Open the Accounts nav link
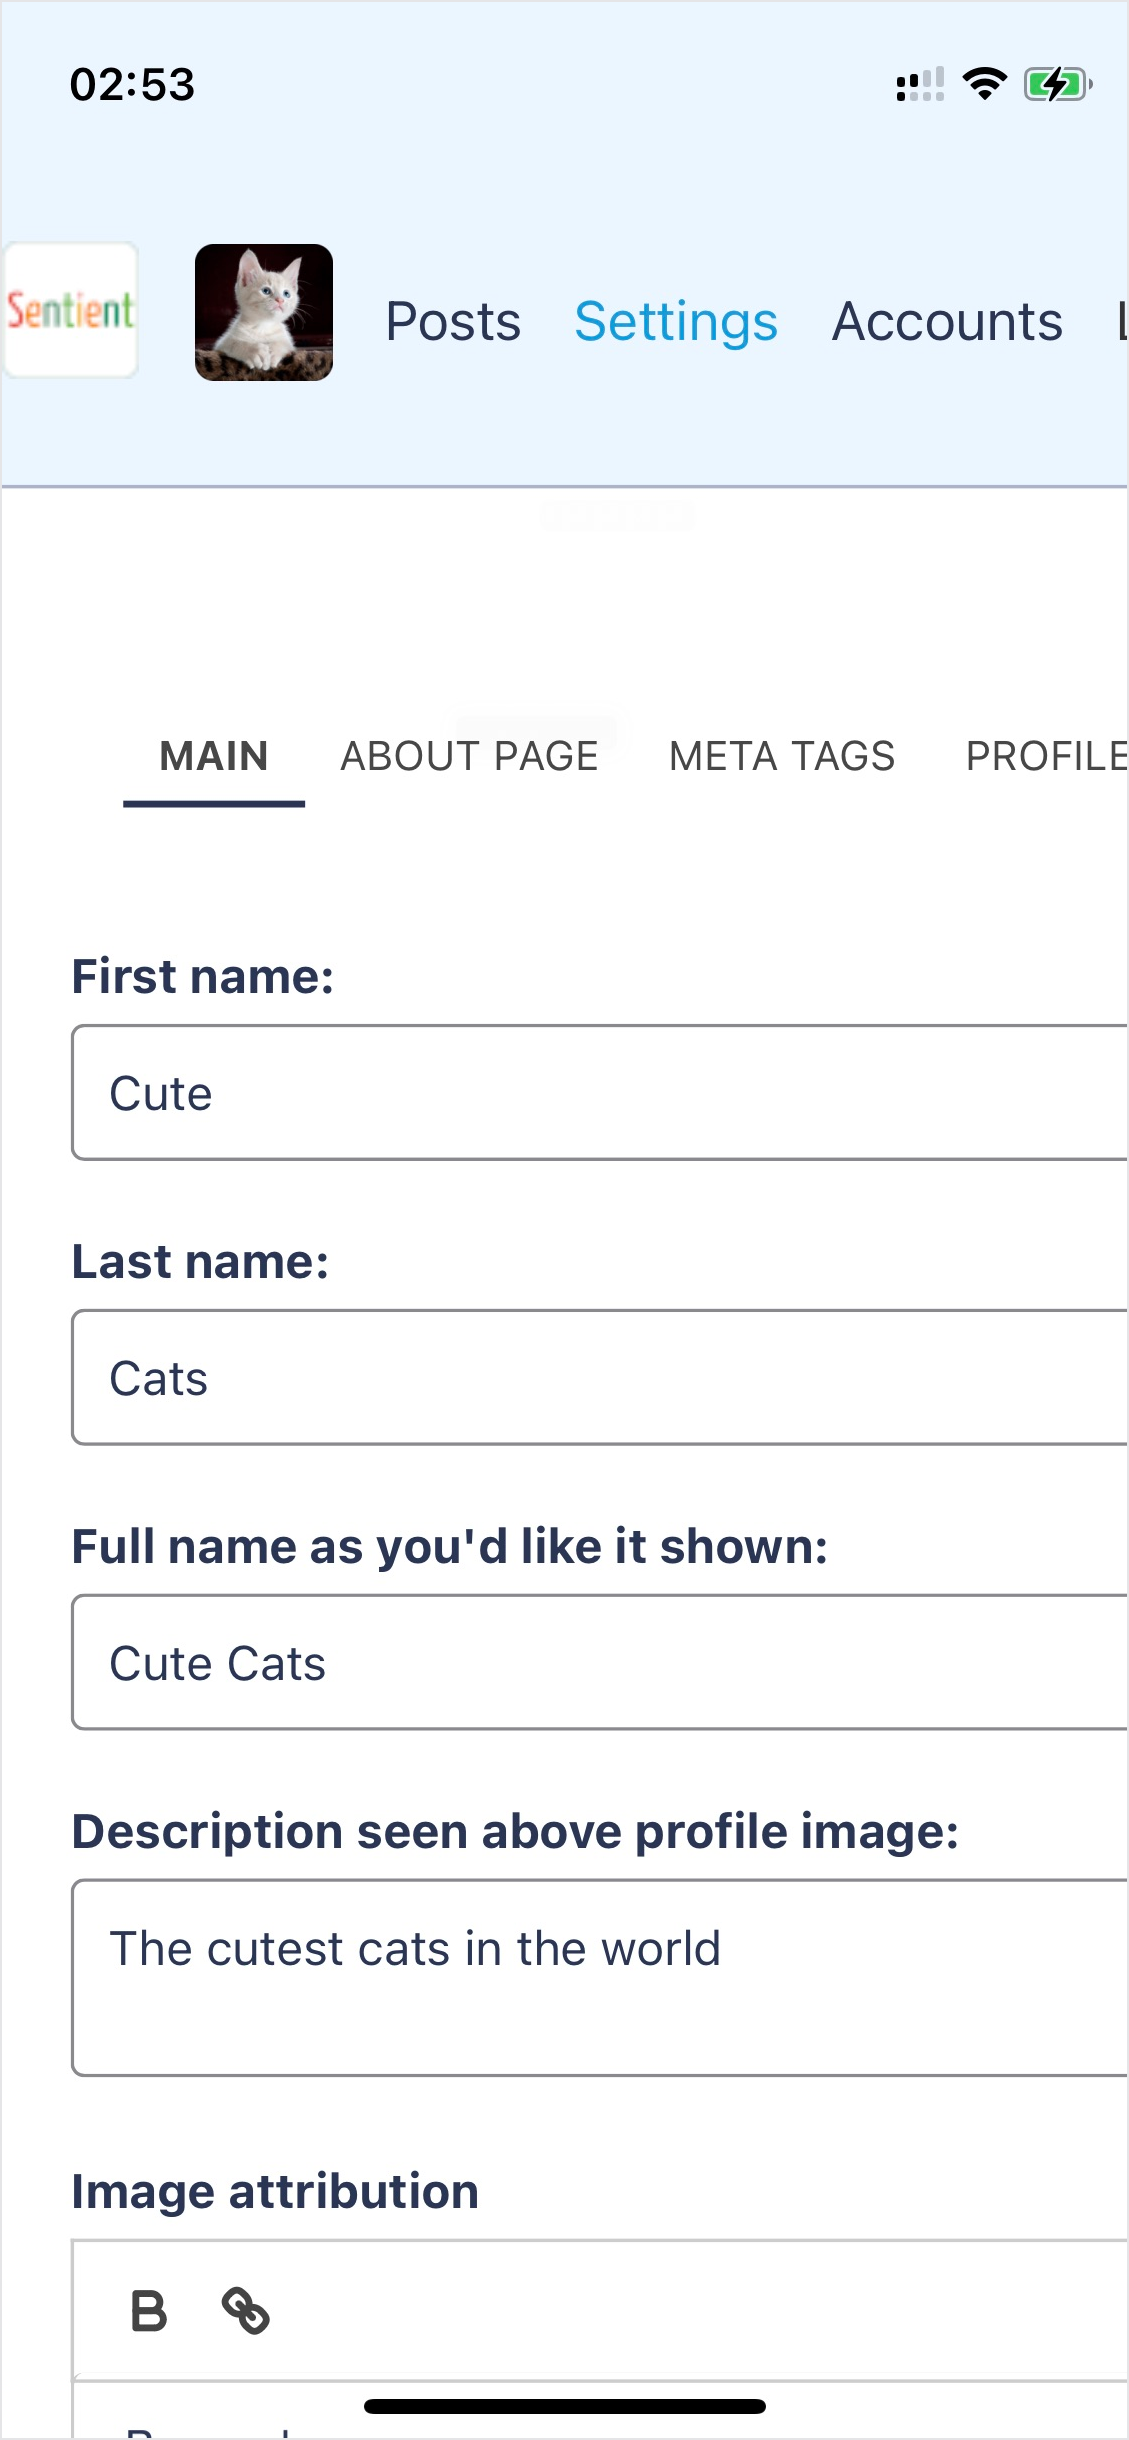The height and width of the screenshot is (2440, 1129). tap(947, 322)
